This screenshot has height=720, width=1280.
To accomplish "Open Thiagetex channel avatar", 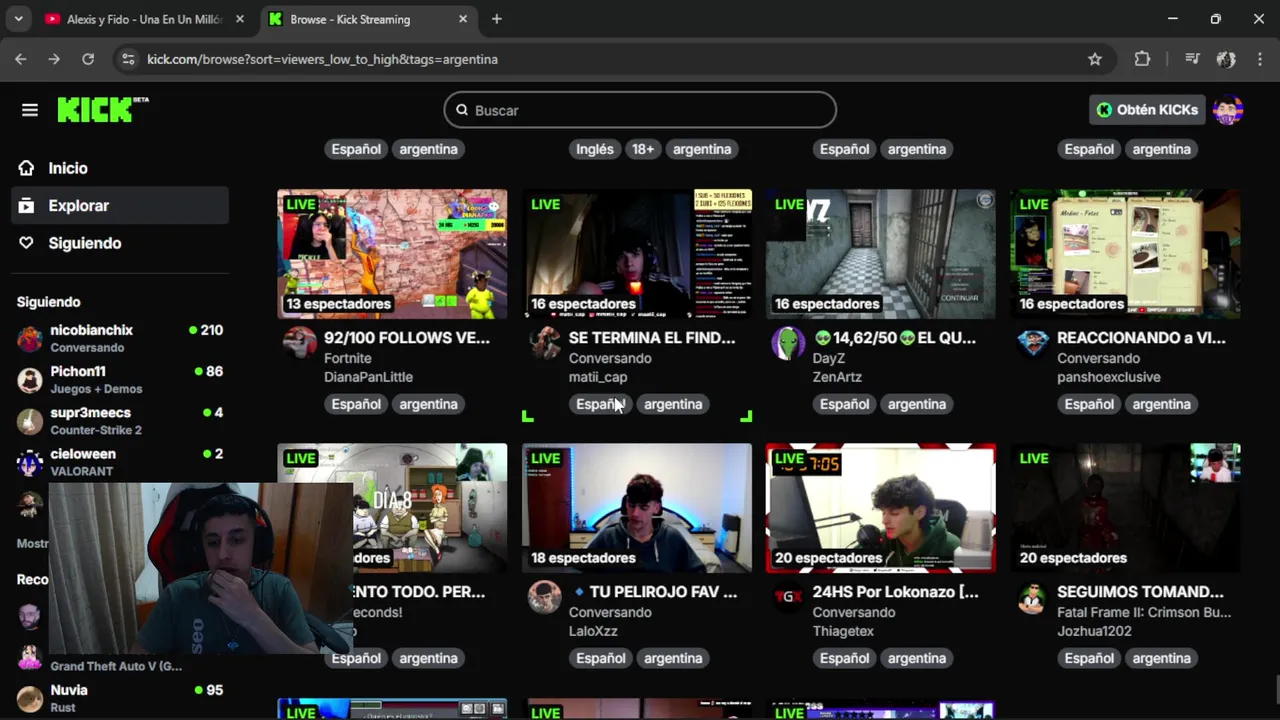I will tap(788, 596).
